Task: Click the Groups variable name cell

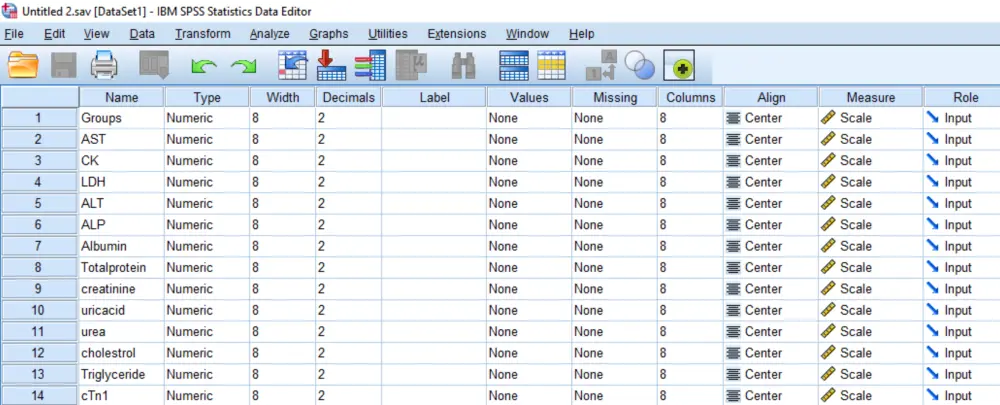Action: [122, 118]
